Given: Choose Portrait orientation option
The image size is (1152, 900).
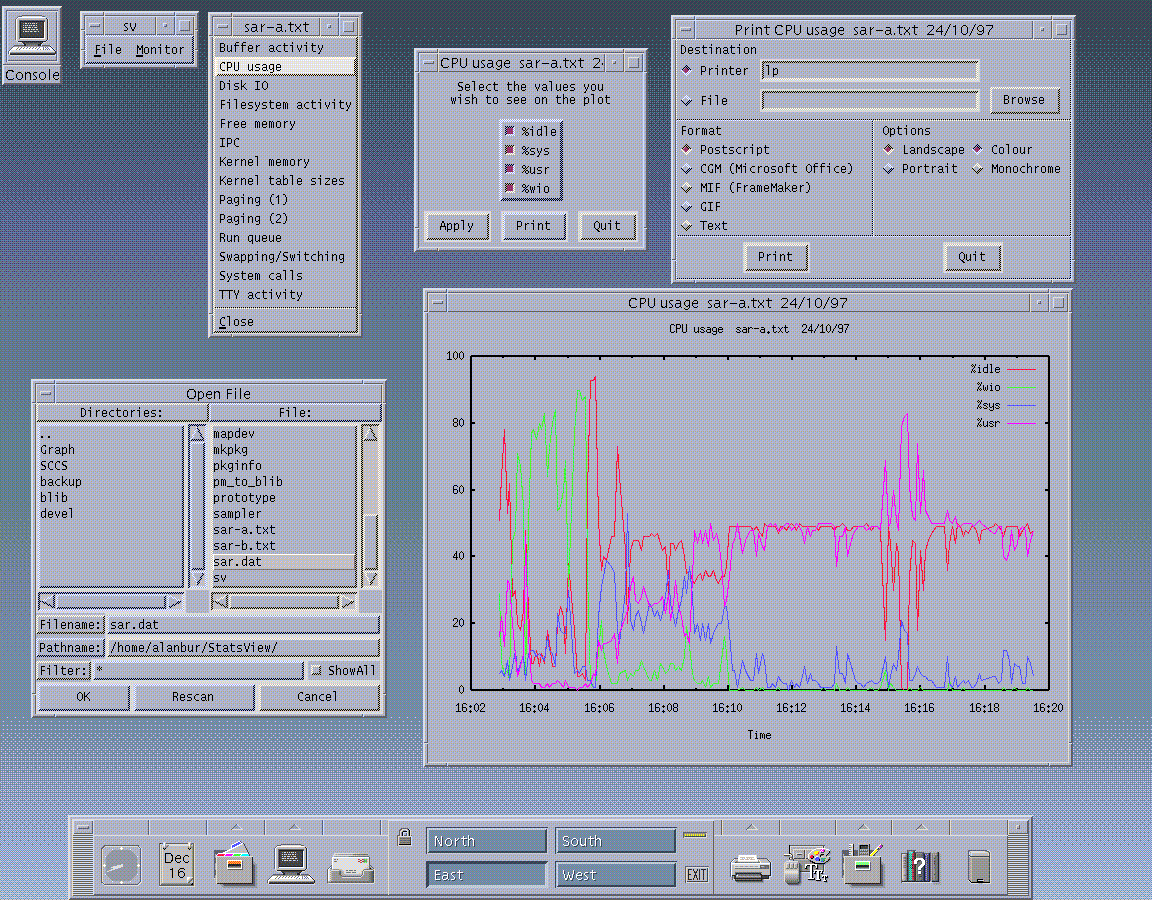Looking at the screenshot, I should (x=889, y=169).
